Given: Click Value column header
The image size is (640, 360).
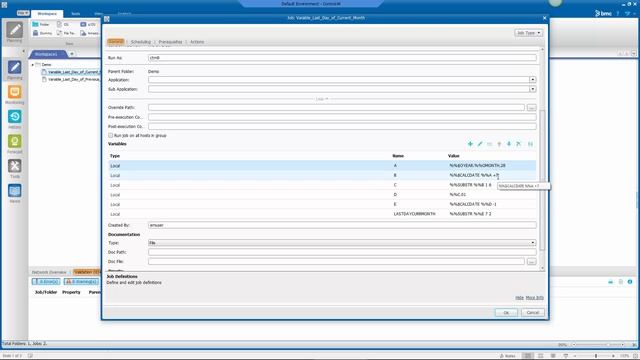Looking at the screenshot, I should coord(453,156).
